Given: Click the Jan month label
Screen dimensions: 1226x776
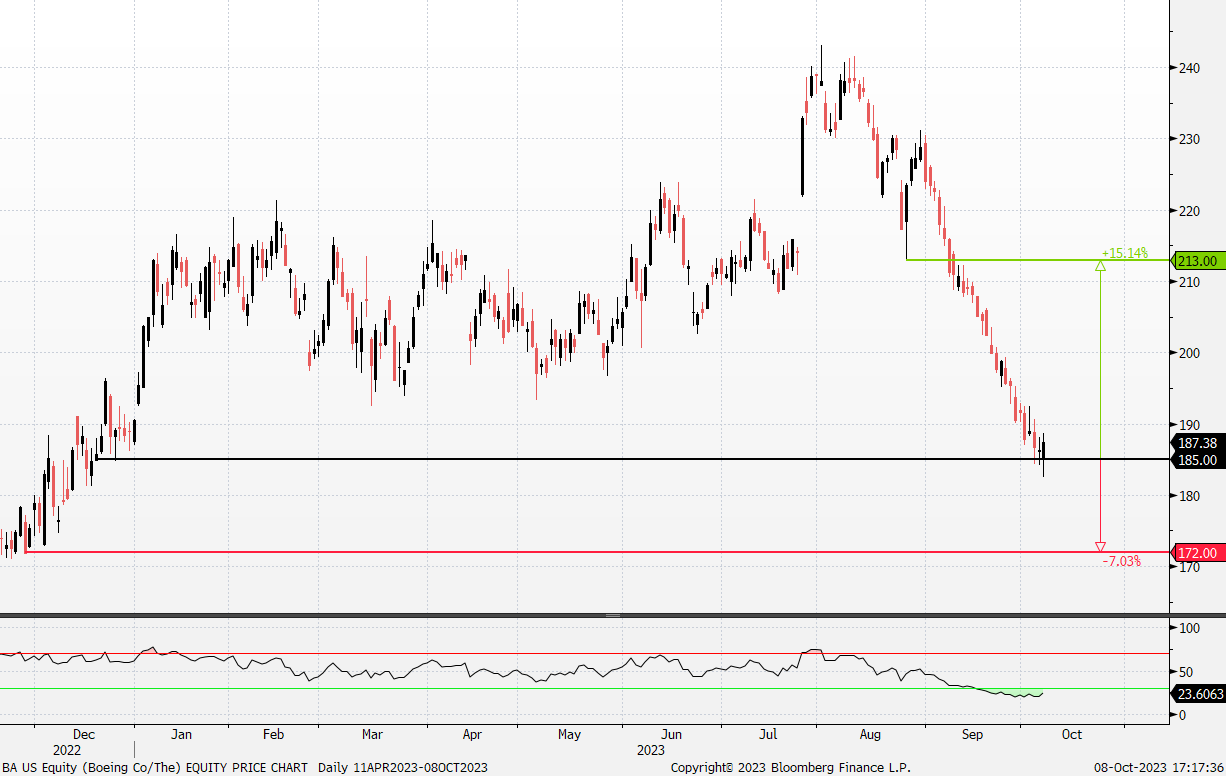Looking at the screenshot, I should coord(181,735).
